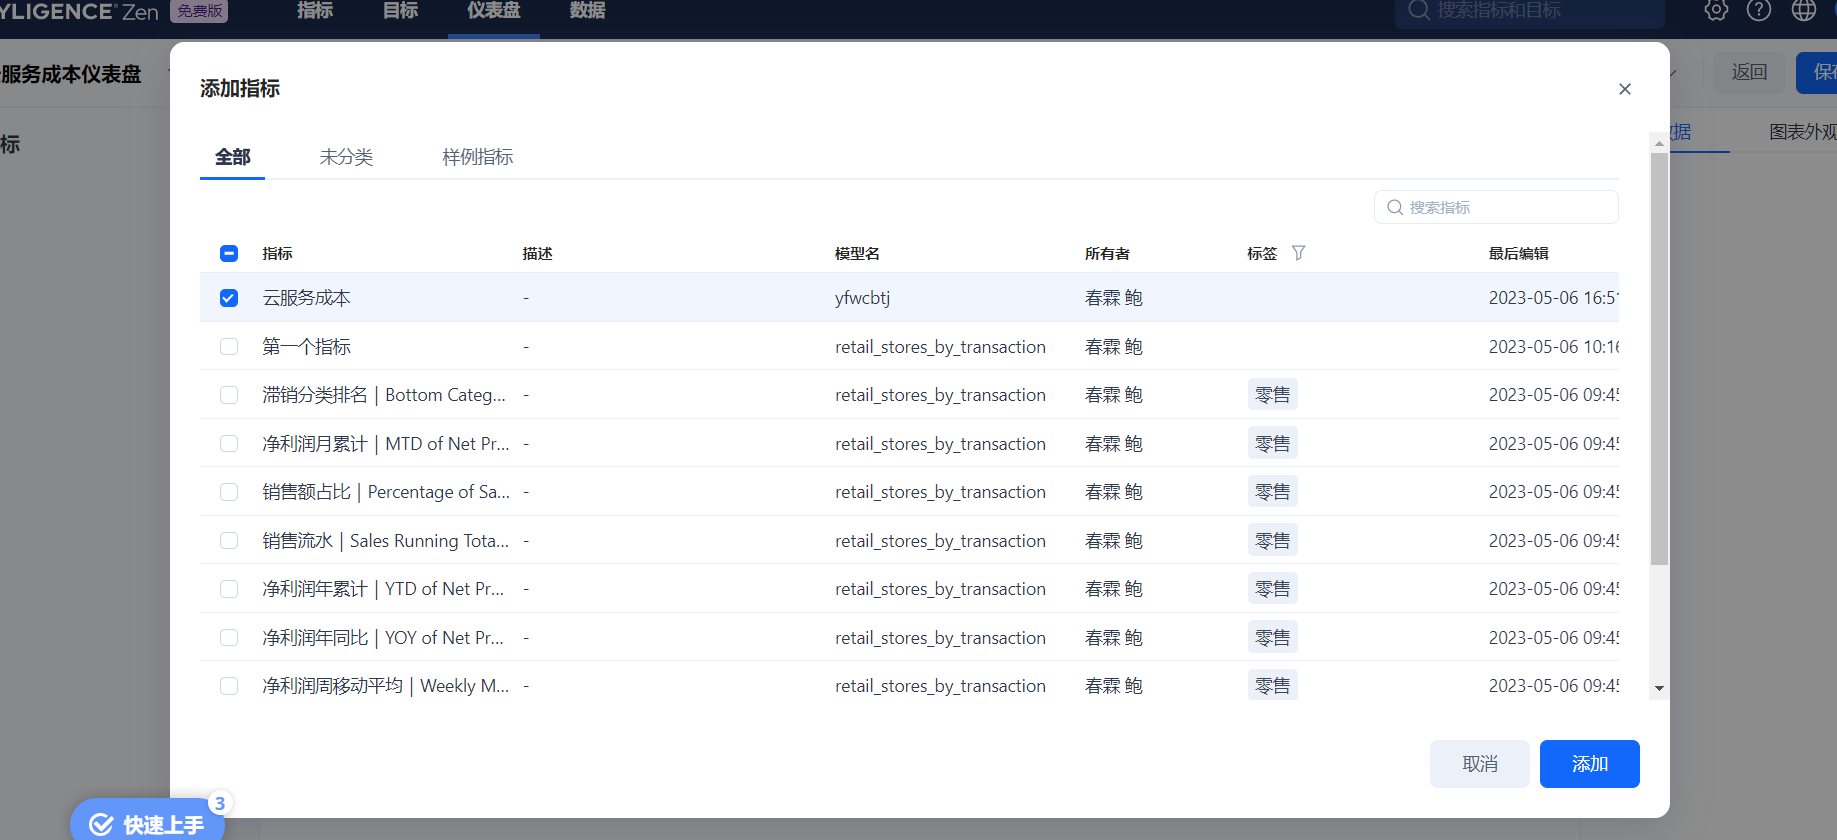Image resolution: width=1837 pixels, height=840 pixels.
Task: Click the 净利润周移动平均 | Weekly M... name
Action: click(386, 686)
